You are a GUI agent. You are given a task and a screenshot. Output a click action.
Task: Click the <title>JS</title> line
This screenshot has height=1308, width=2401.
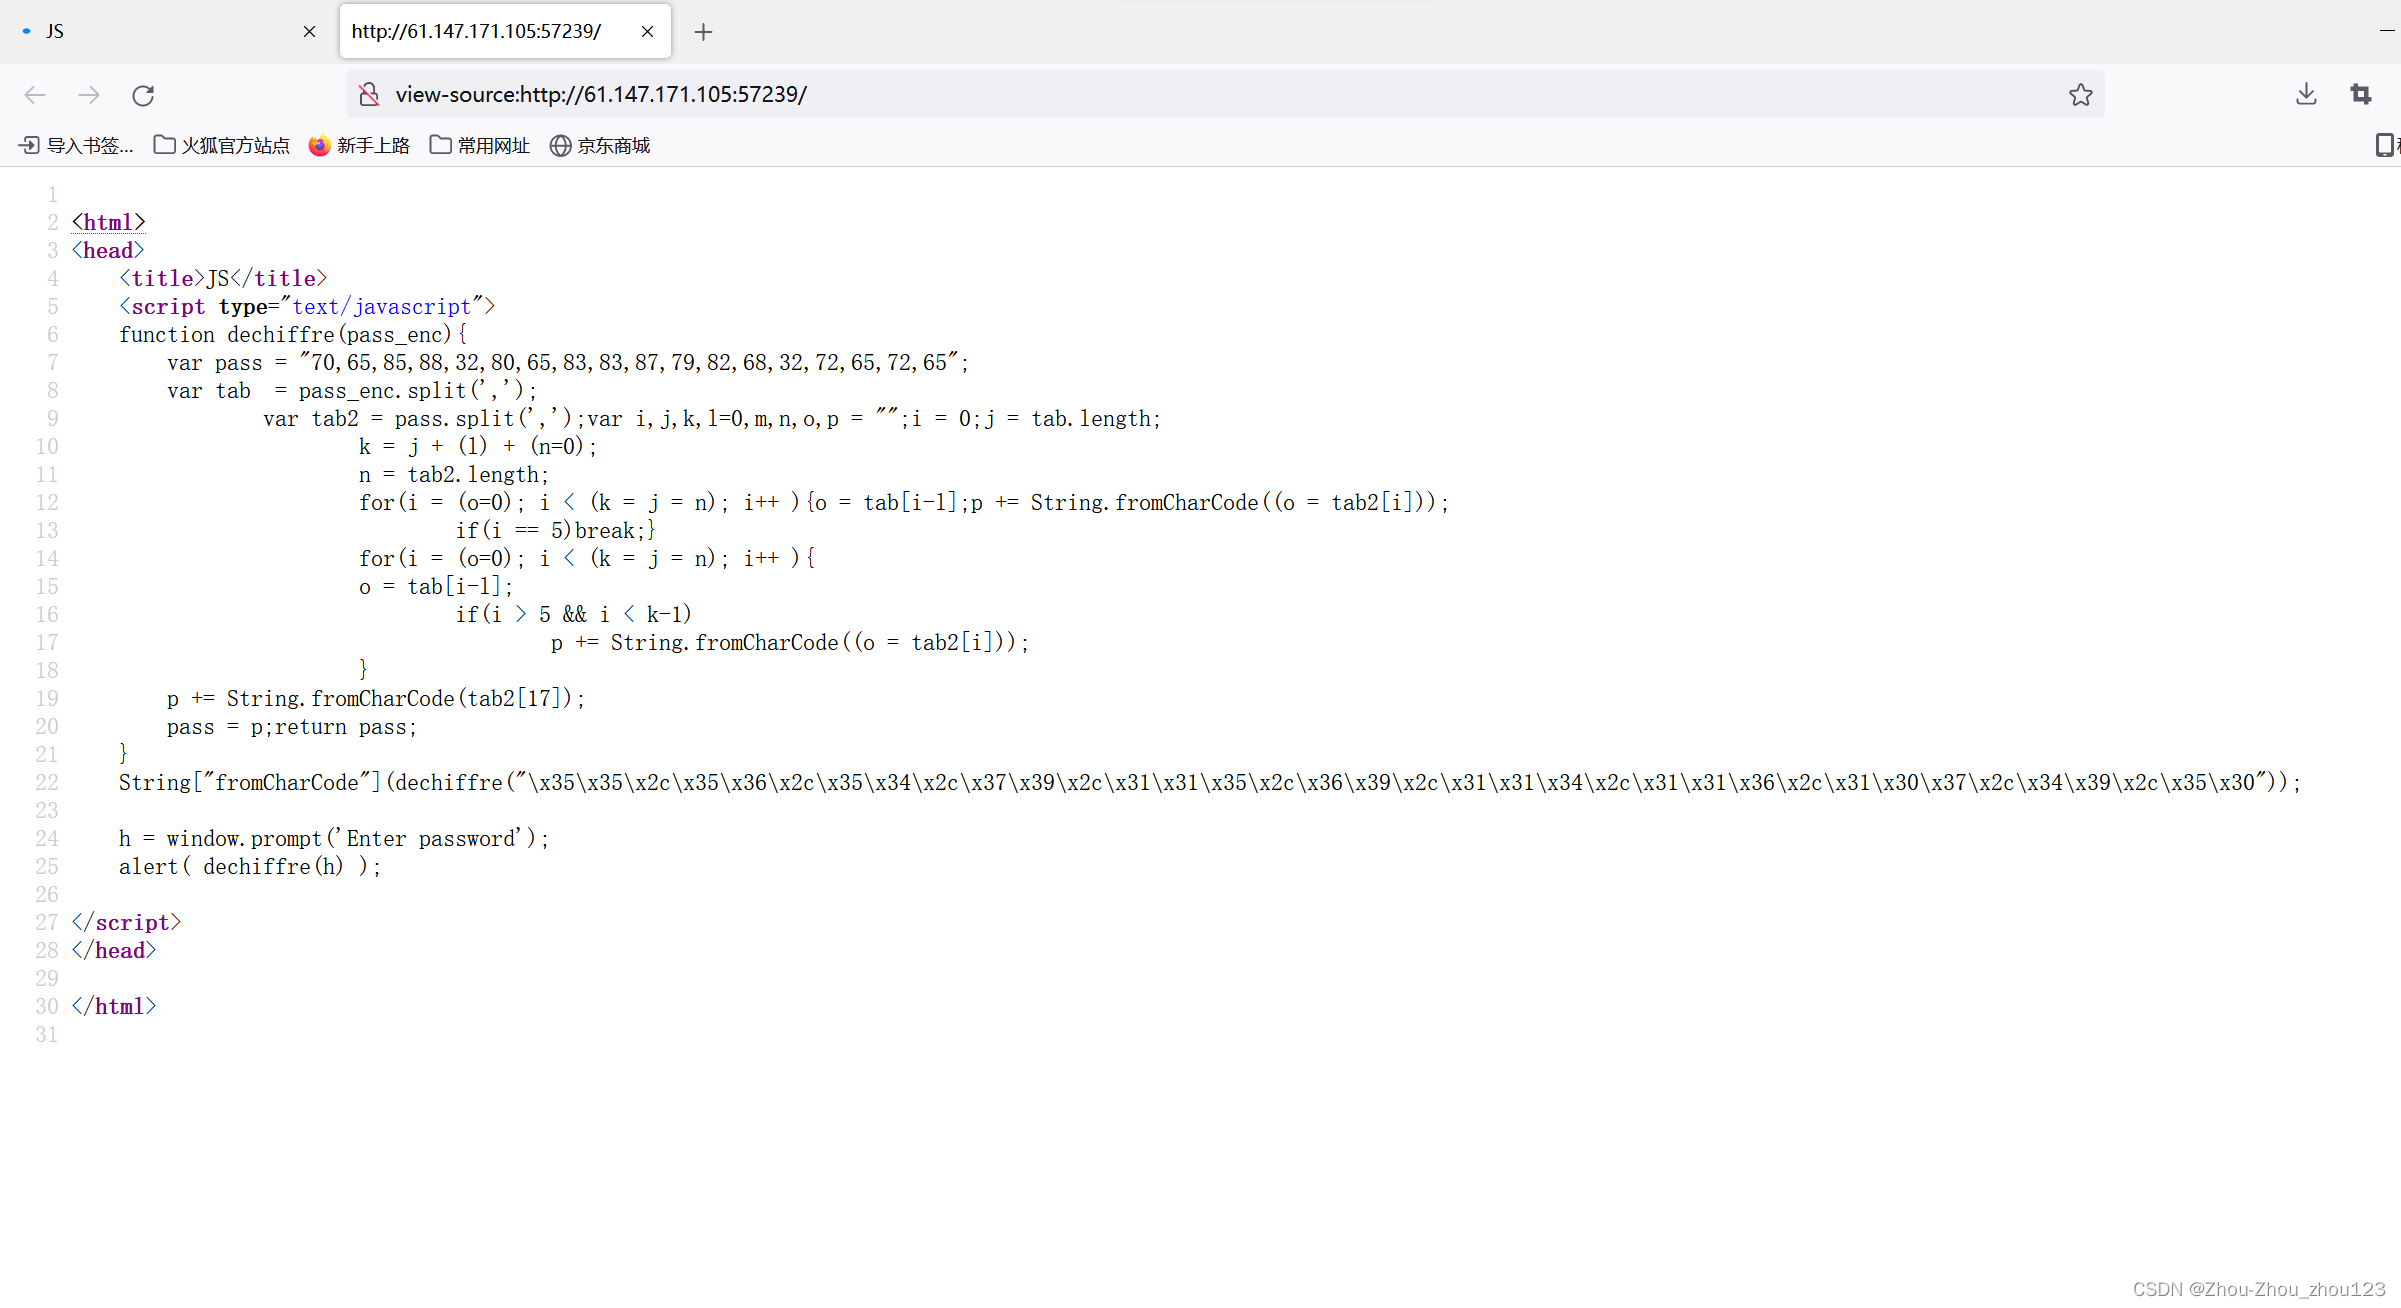pos(223,278)
